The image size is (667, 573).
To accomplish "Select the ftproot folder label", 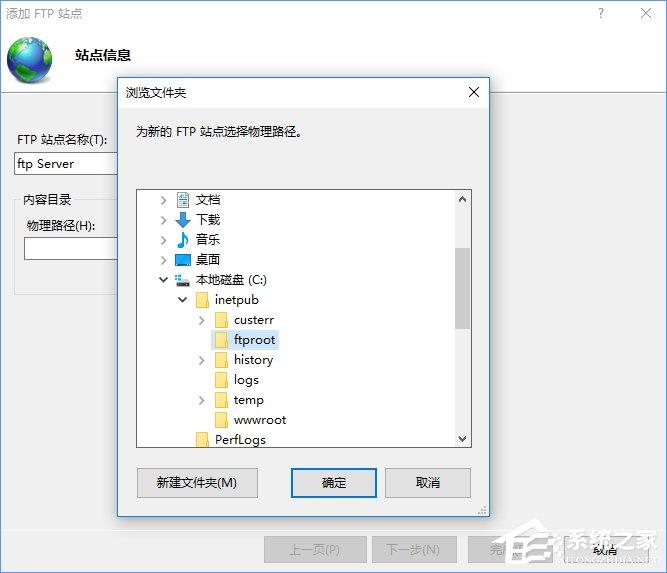I will pos(254,340).
